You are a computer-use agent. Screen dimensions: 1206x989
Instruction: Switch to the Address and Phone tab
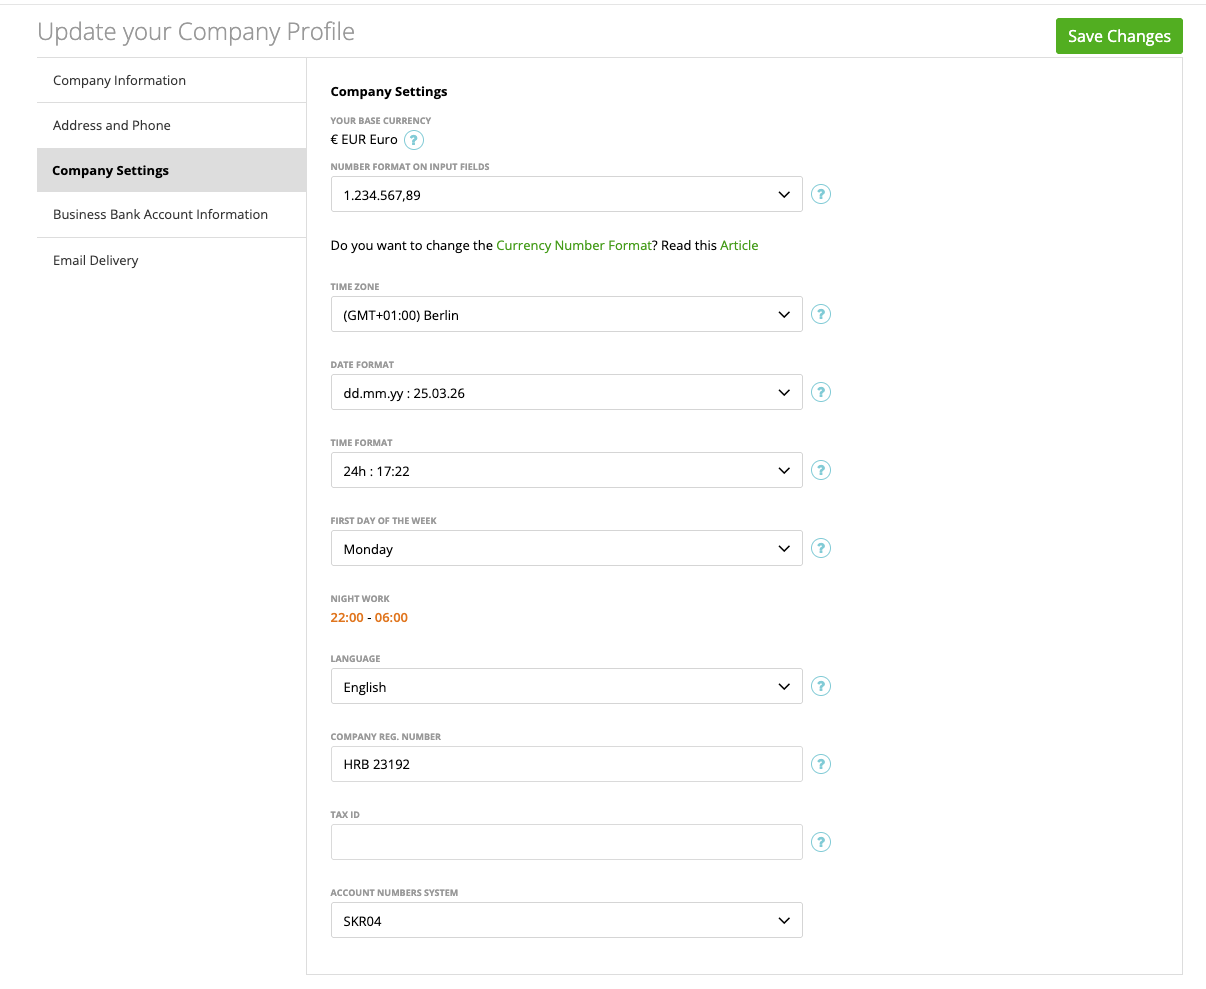click(x=112, y=125)
